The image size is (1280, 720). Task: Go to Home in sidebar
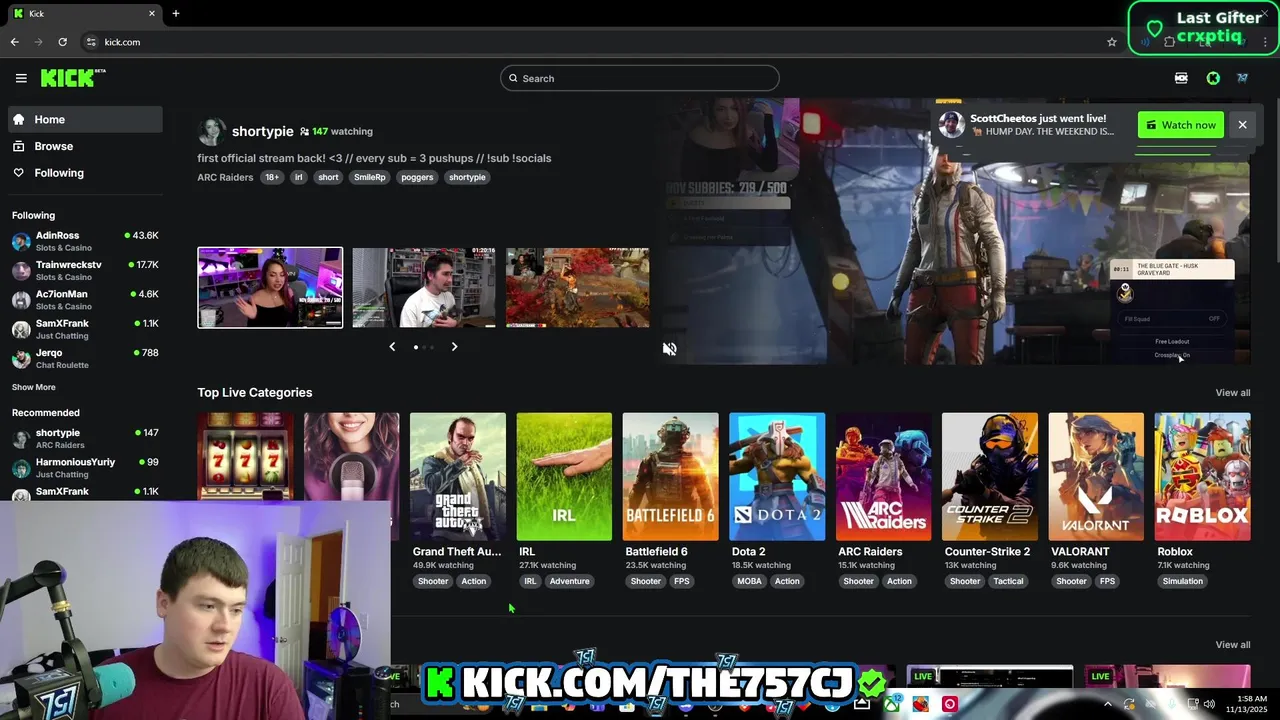coord(85,119)
